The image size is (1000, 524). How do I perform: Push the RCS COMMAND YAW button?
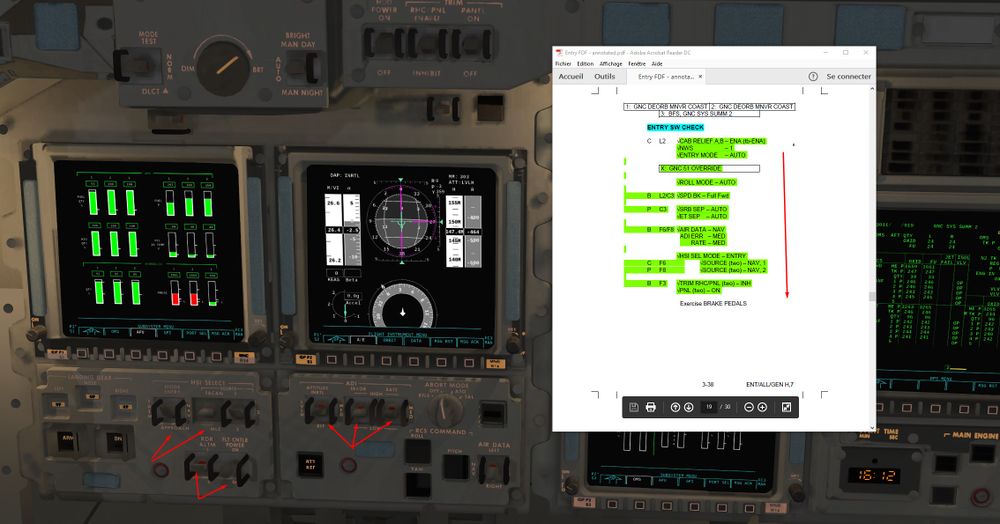pyautogui.click(x=417, y=486)
